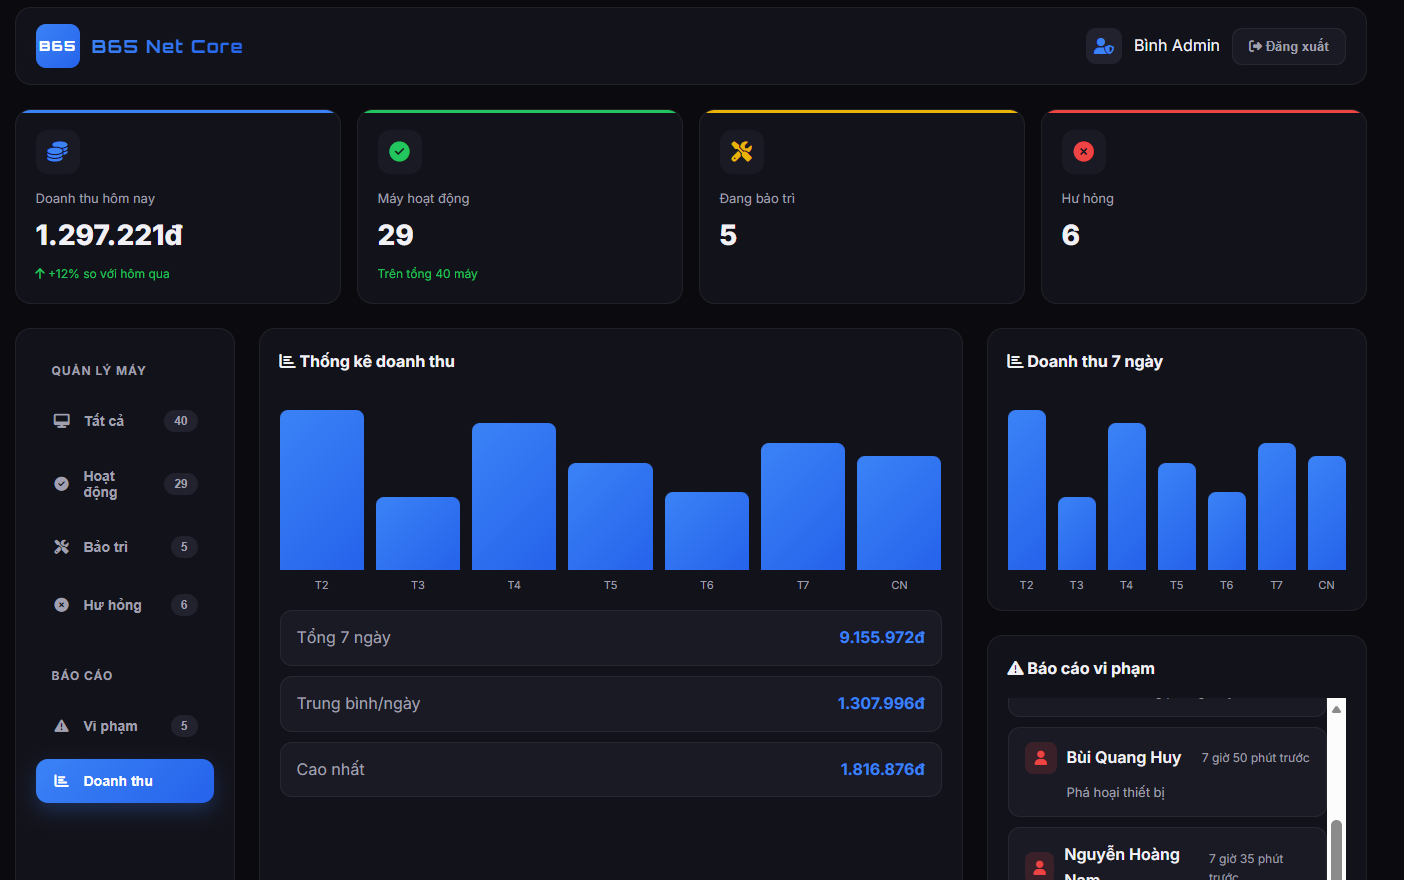Click the B65 logo icon

[x=57, y=46]
